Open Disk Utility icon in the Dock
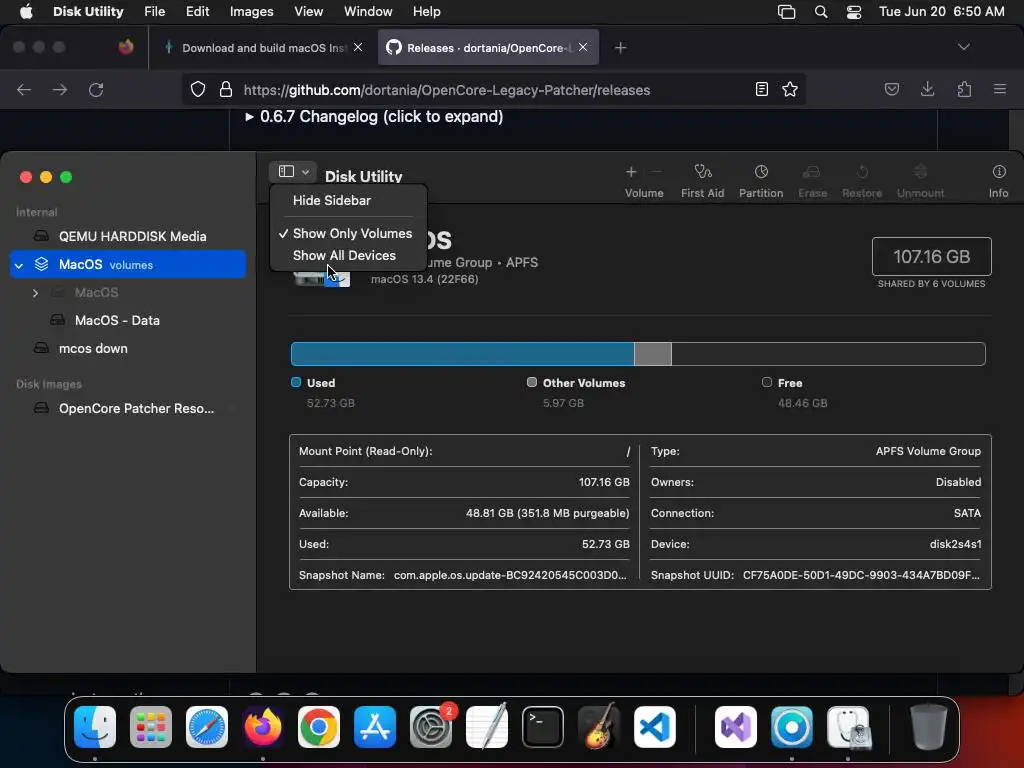 [x=848, y=727]
